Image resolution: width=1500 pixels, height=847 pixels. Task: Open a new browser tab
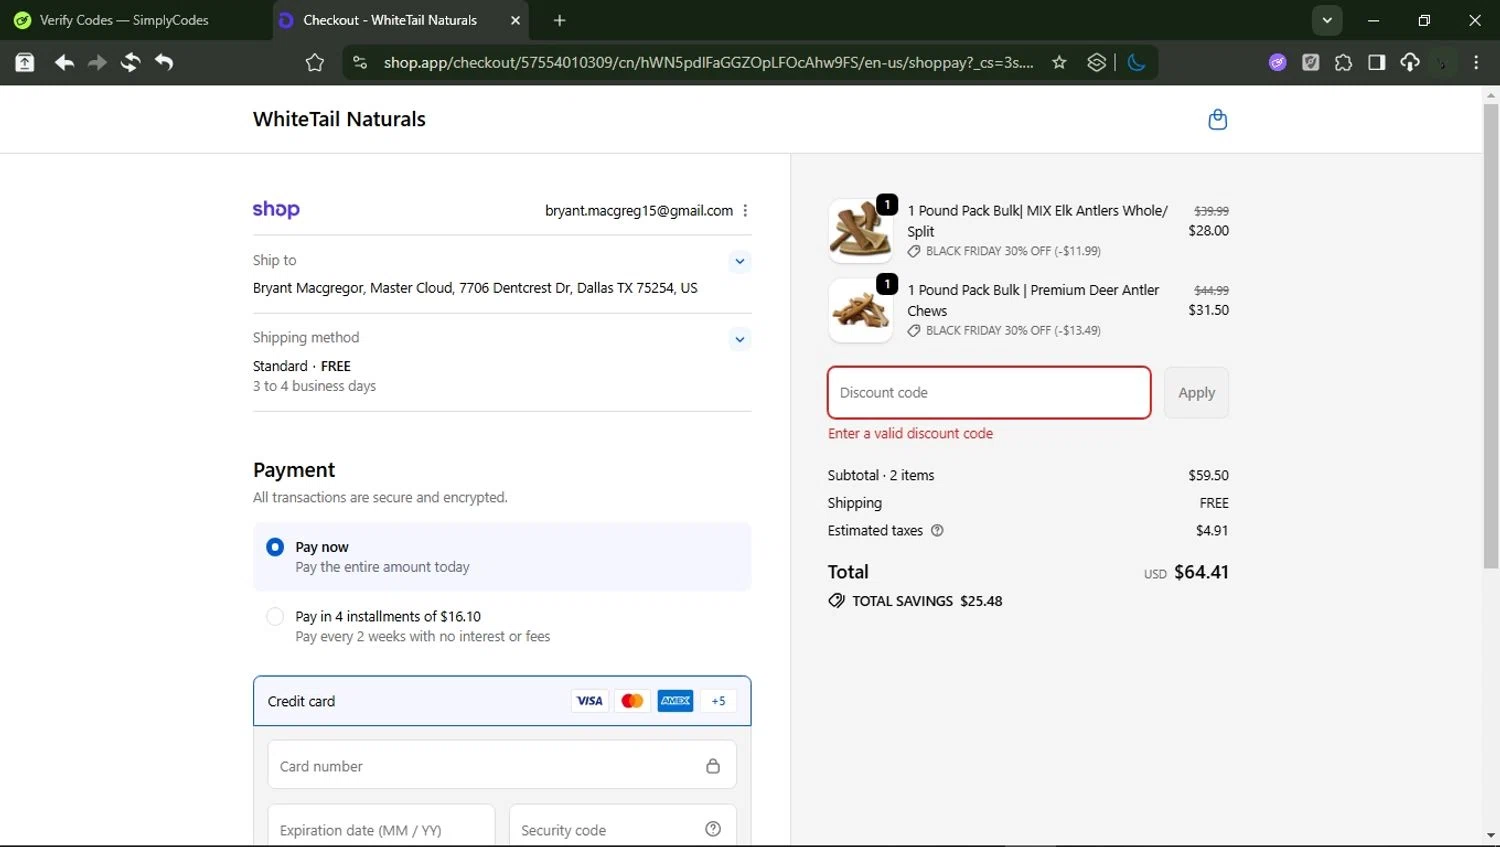[559, 20]
